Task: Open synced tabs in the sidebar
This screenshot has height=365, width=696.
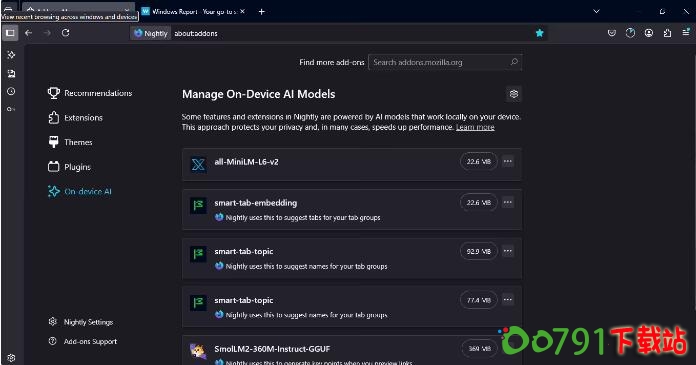Action: [x=11, y=73]
